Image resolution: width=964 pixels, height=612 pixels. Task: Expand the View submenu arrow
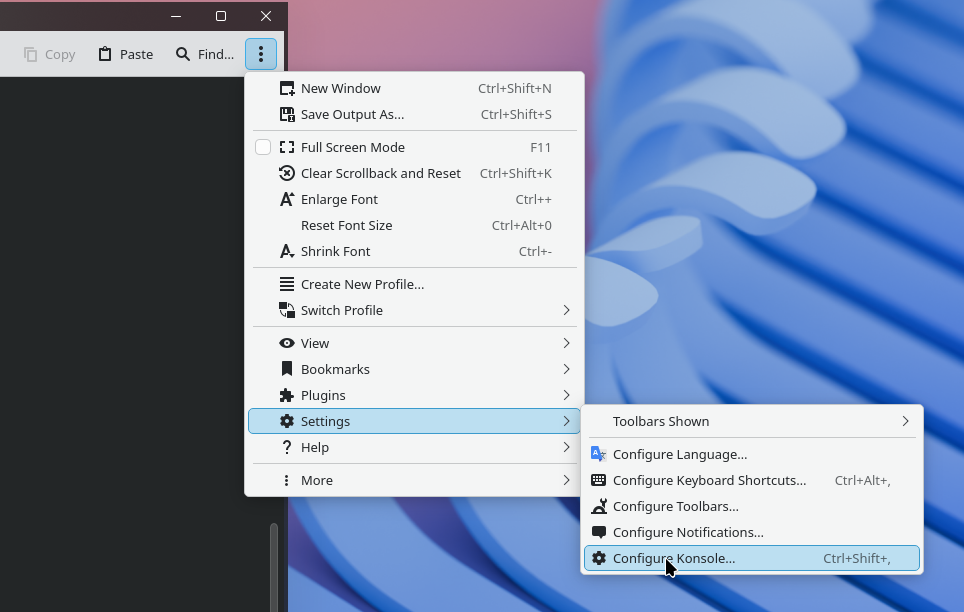point(566,343)
